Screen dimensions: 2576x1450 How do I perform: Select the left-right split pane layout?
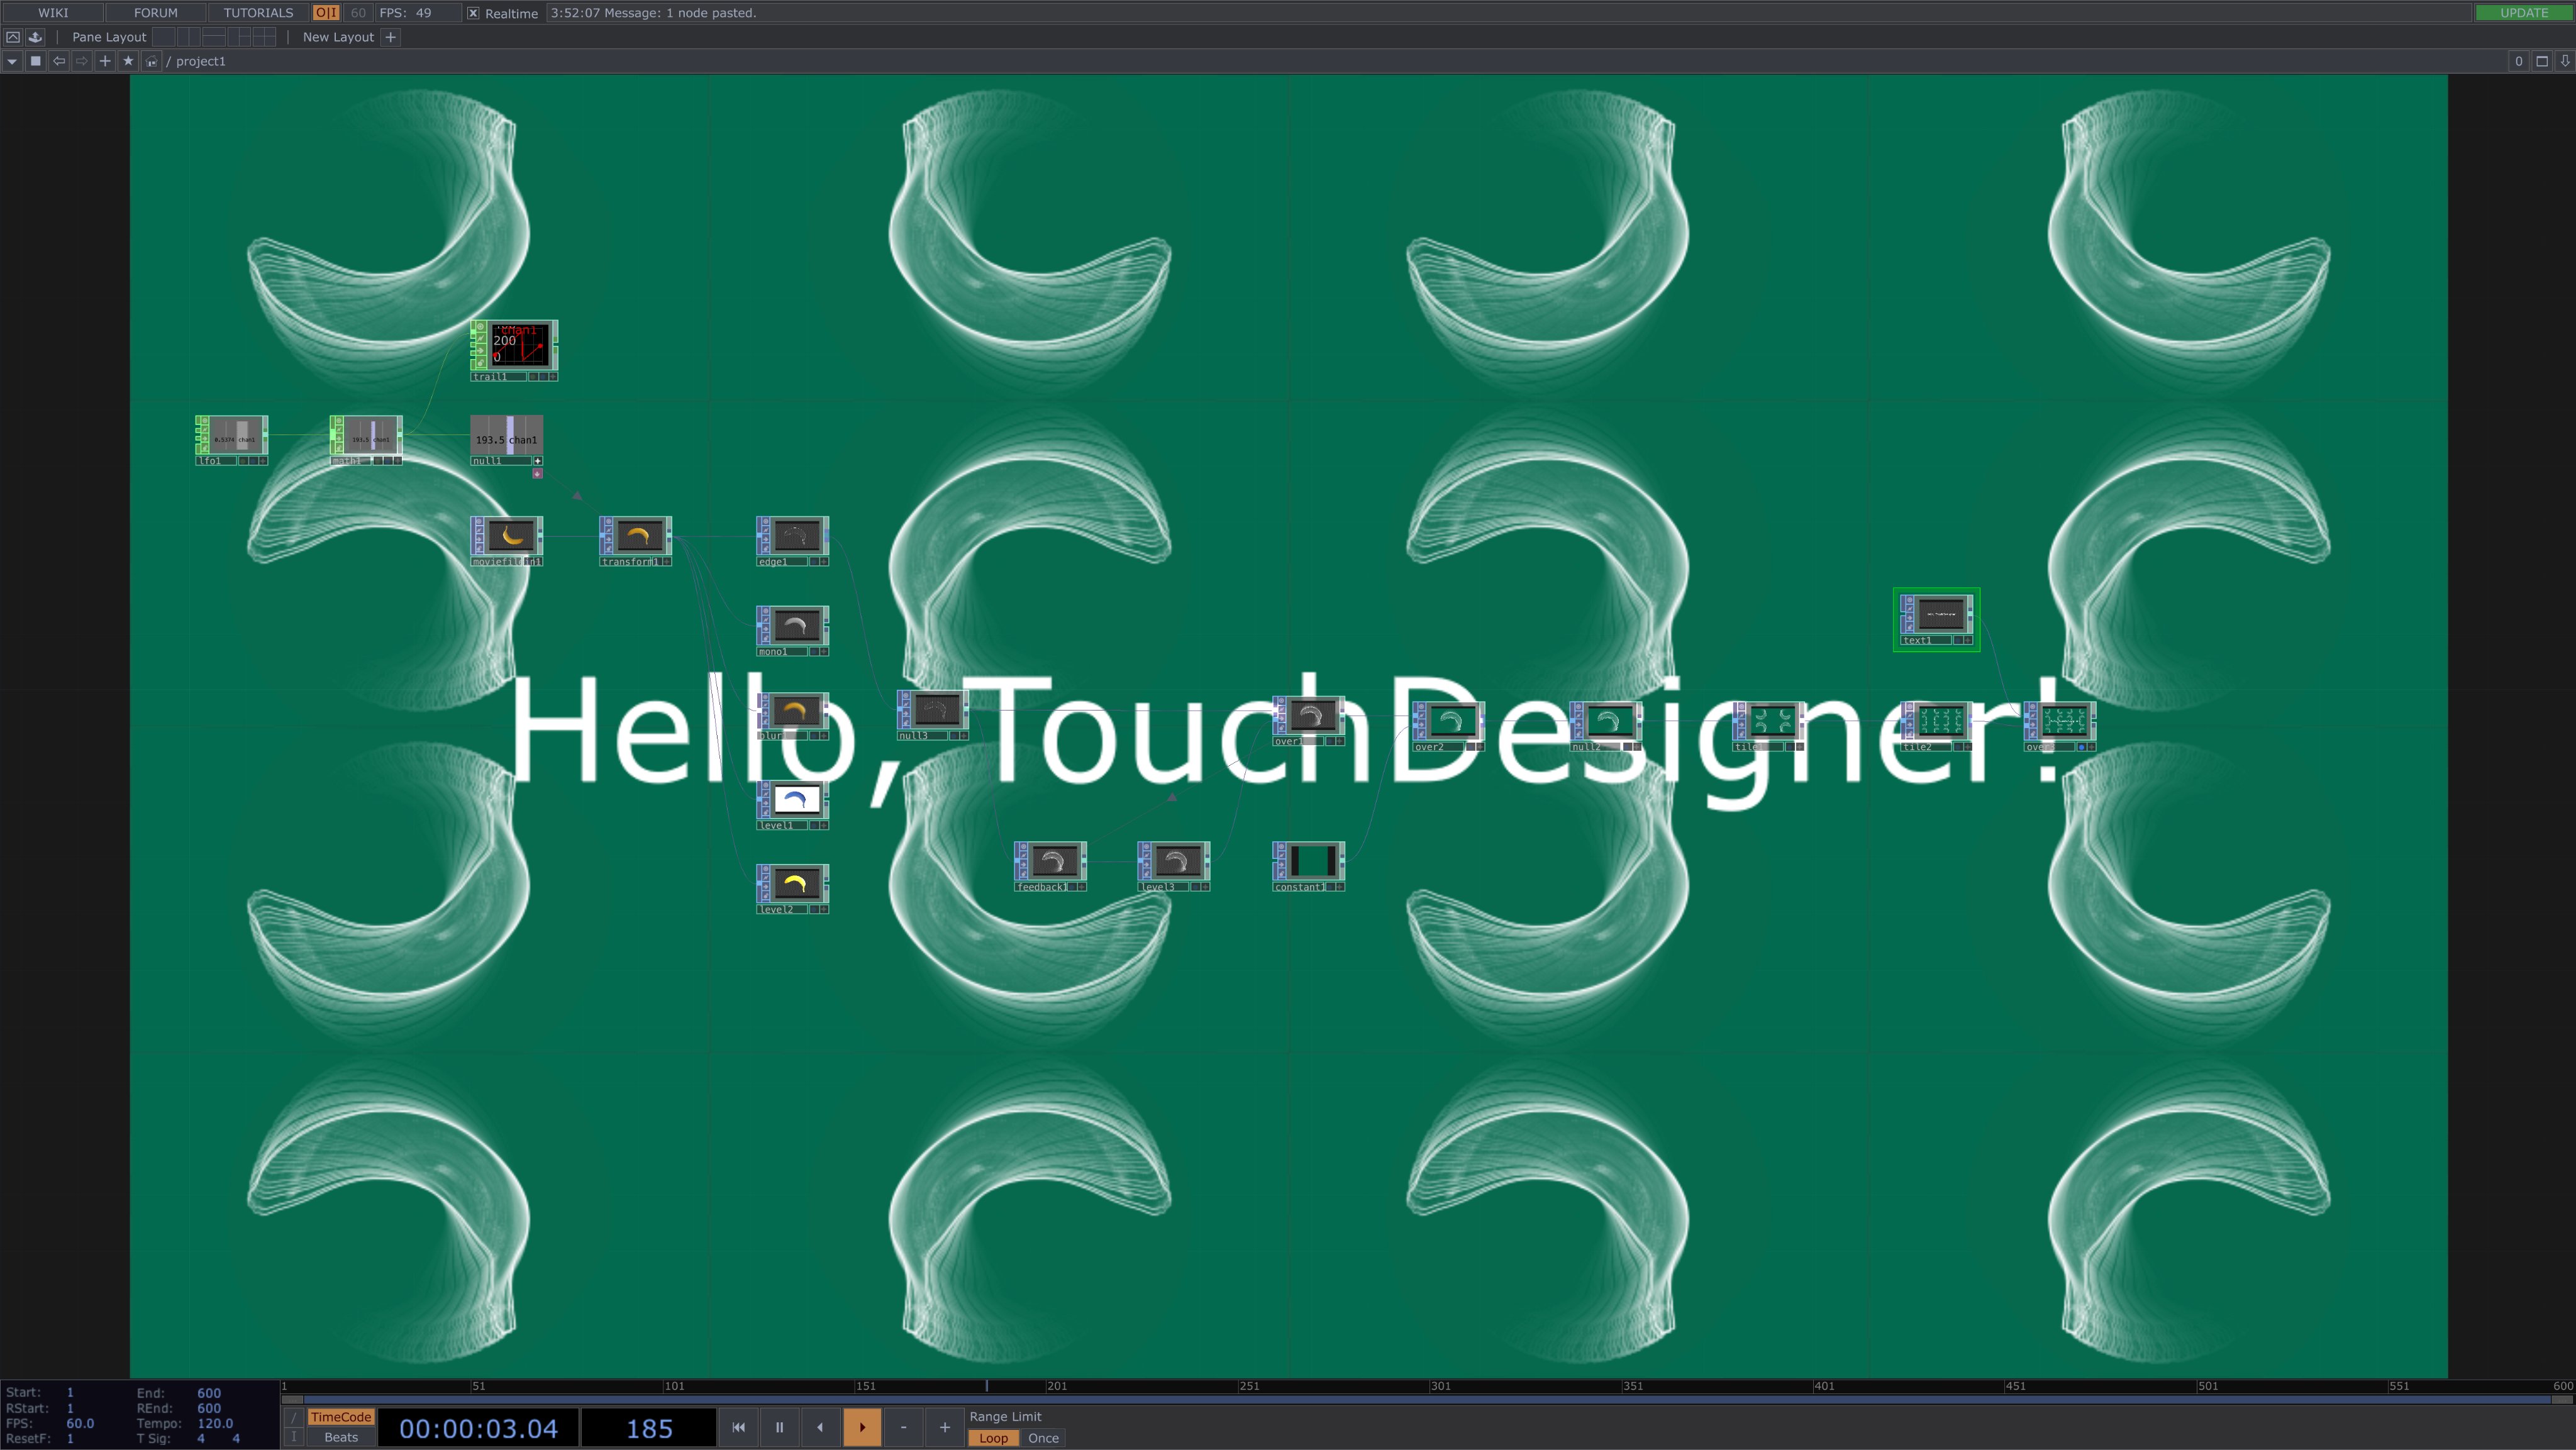tap(189, 37)
